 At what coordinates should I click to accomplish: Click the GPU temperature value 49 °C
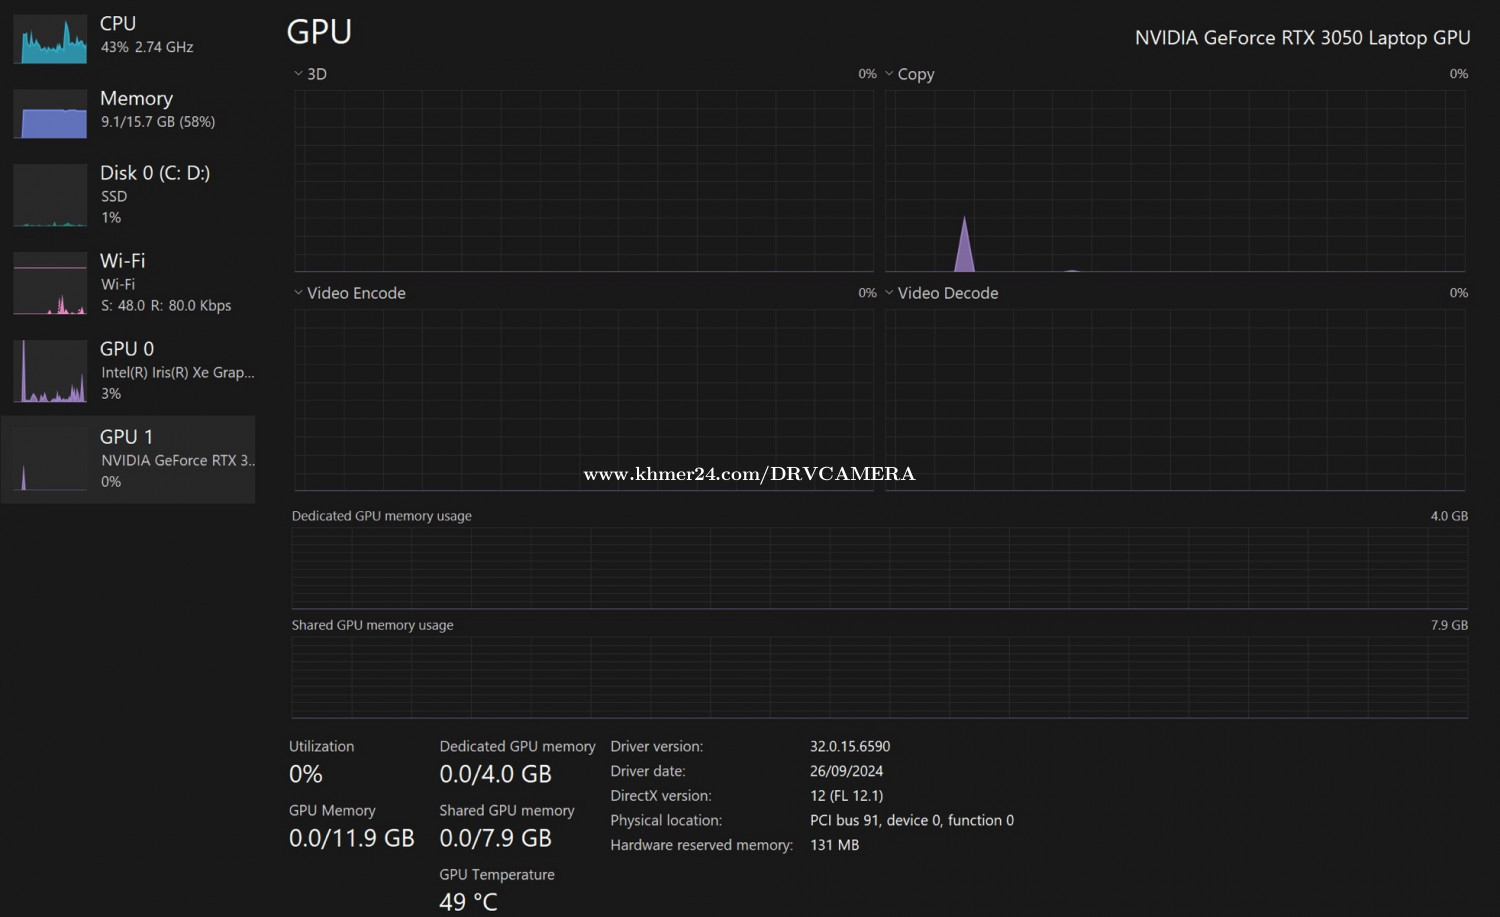click(x=468, y=902)
